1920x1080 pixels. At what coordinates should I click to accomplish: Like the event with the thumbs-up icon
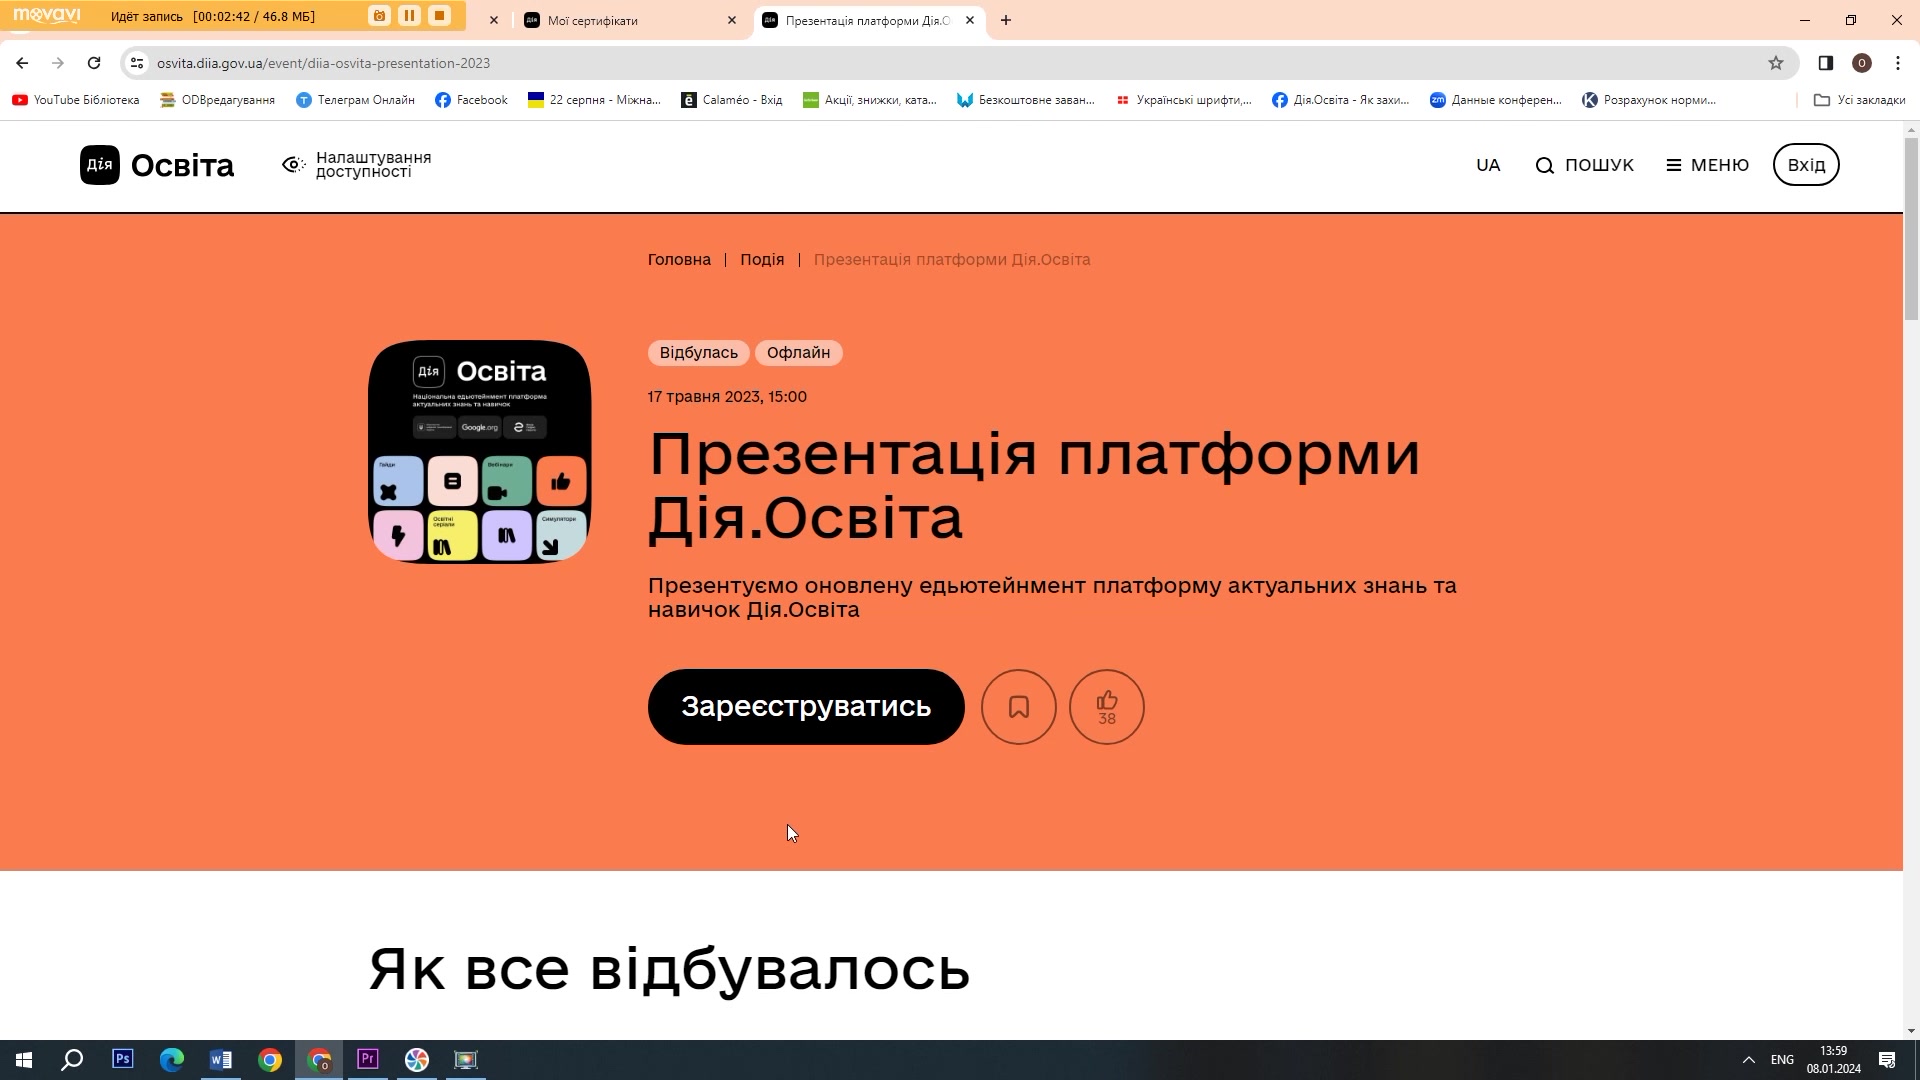(1107, 707)
